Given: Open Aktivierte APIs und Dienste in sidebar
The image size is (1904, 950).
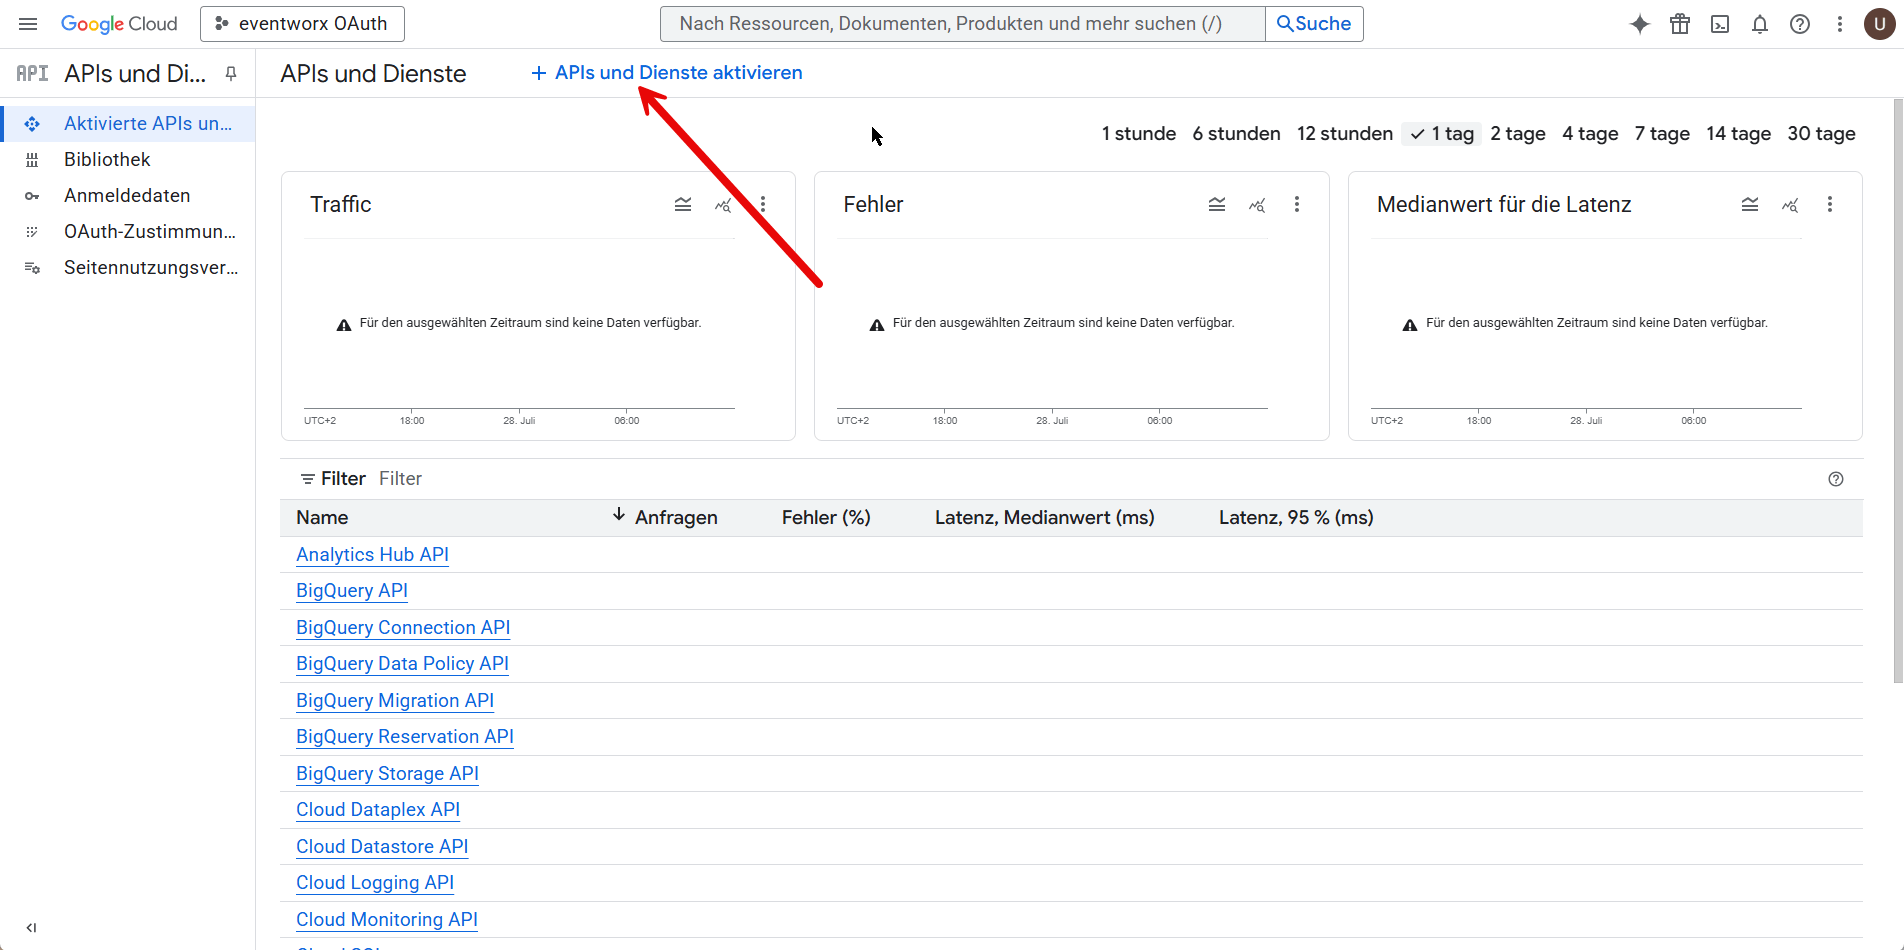Looking at the screenshot, I should tap(127, 124).
